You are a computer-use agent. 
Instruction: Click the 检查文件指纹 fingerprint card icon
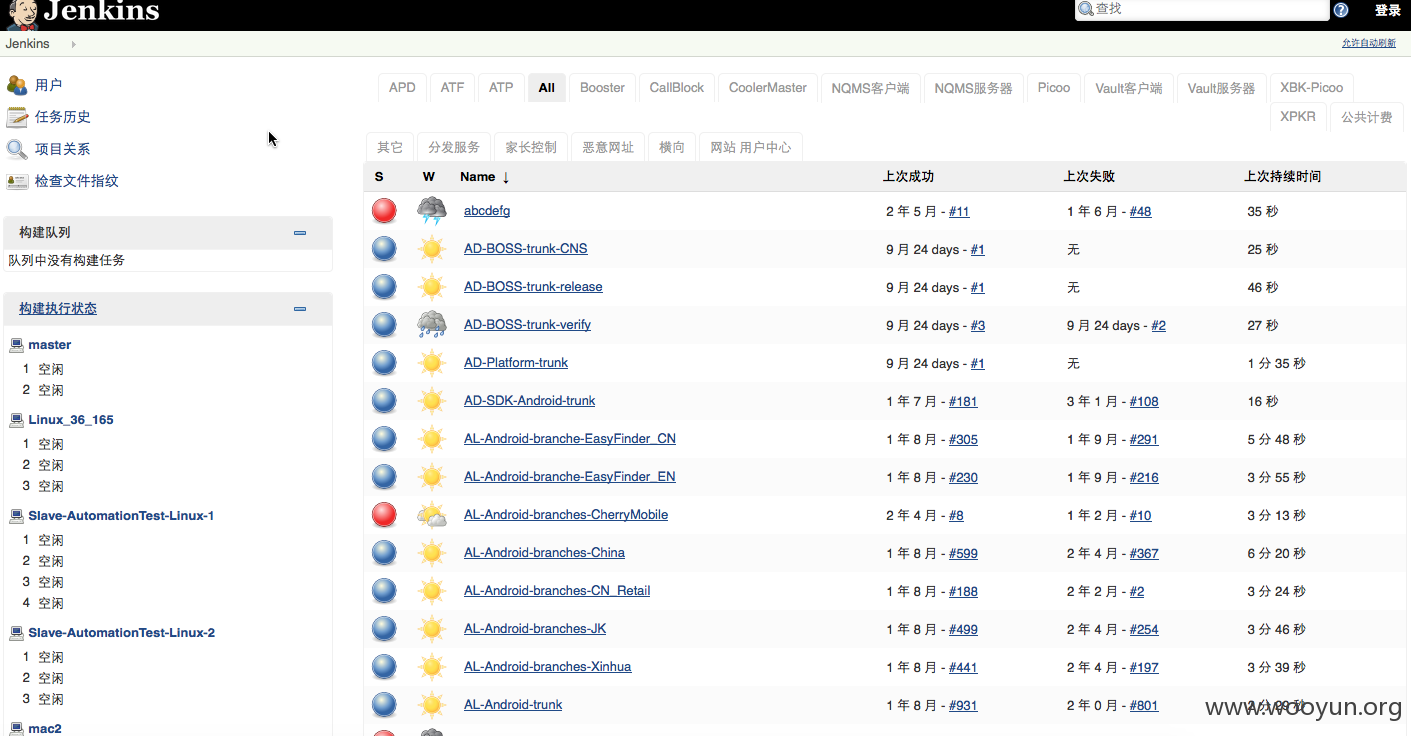click(17, 181)
